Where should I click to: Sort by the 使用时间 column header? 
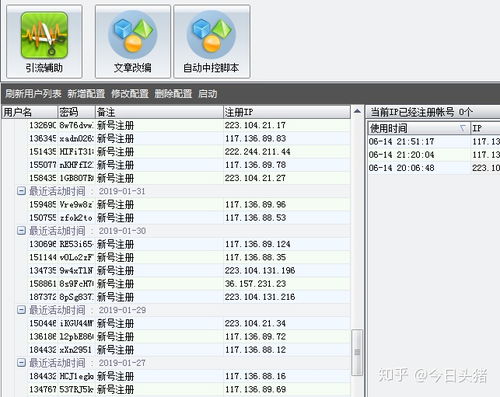(419, 128)
